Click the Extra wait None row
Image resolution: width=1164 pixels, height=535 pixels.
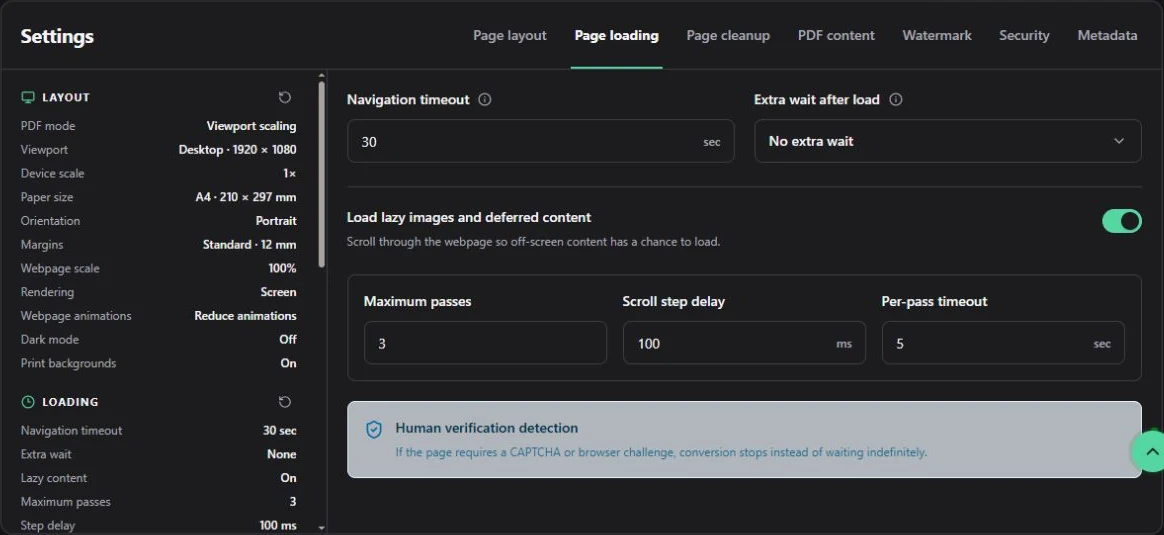tap(158, 454)
